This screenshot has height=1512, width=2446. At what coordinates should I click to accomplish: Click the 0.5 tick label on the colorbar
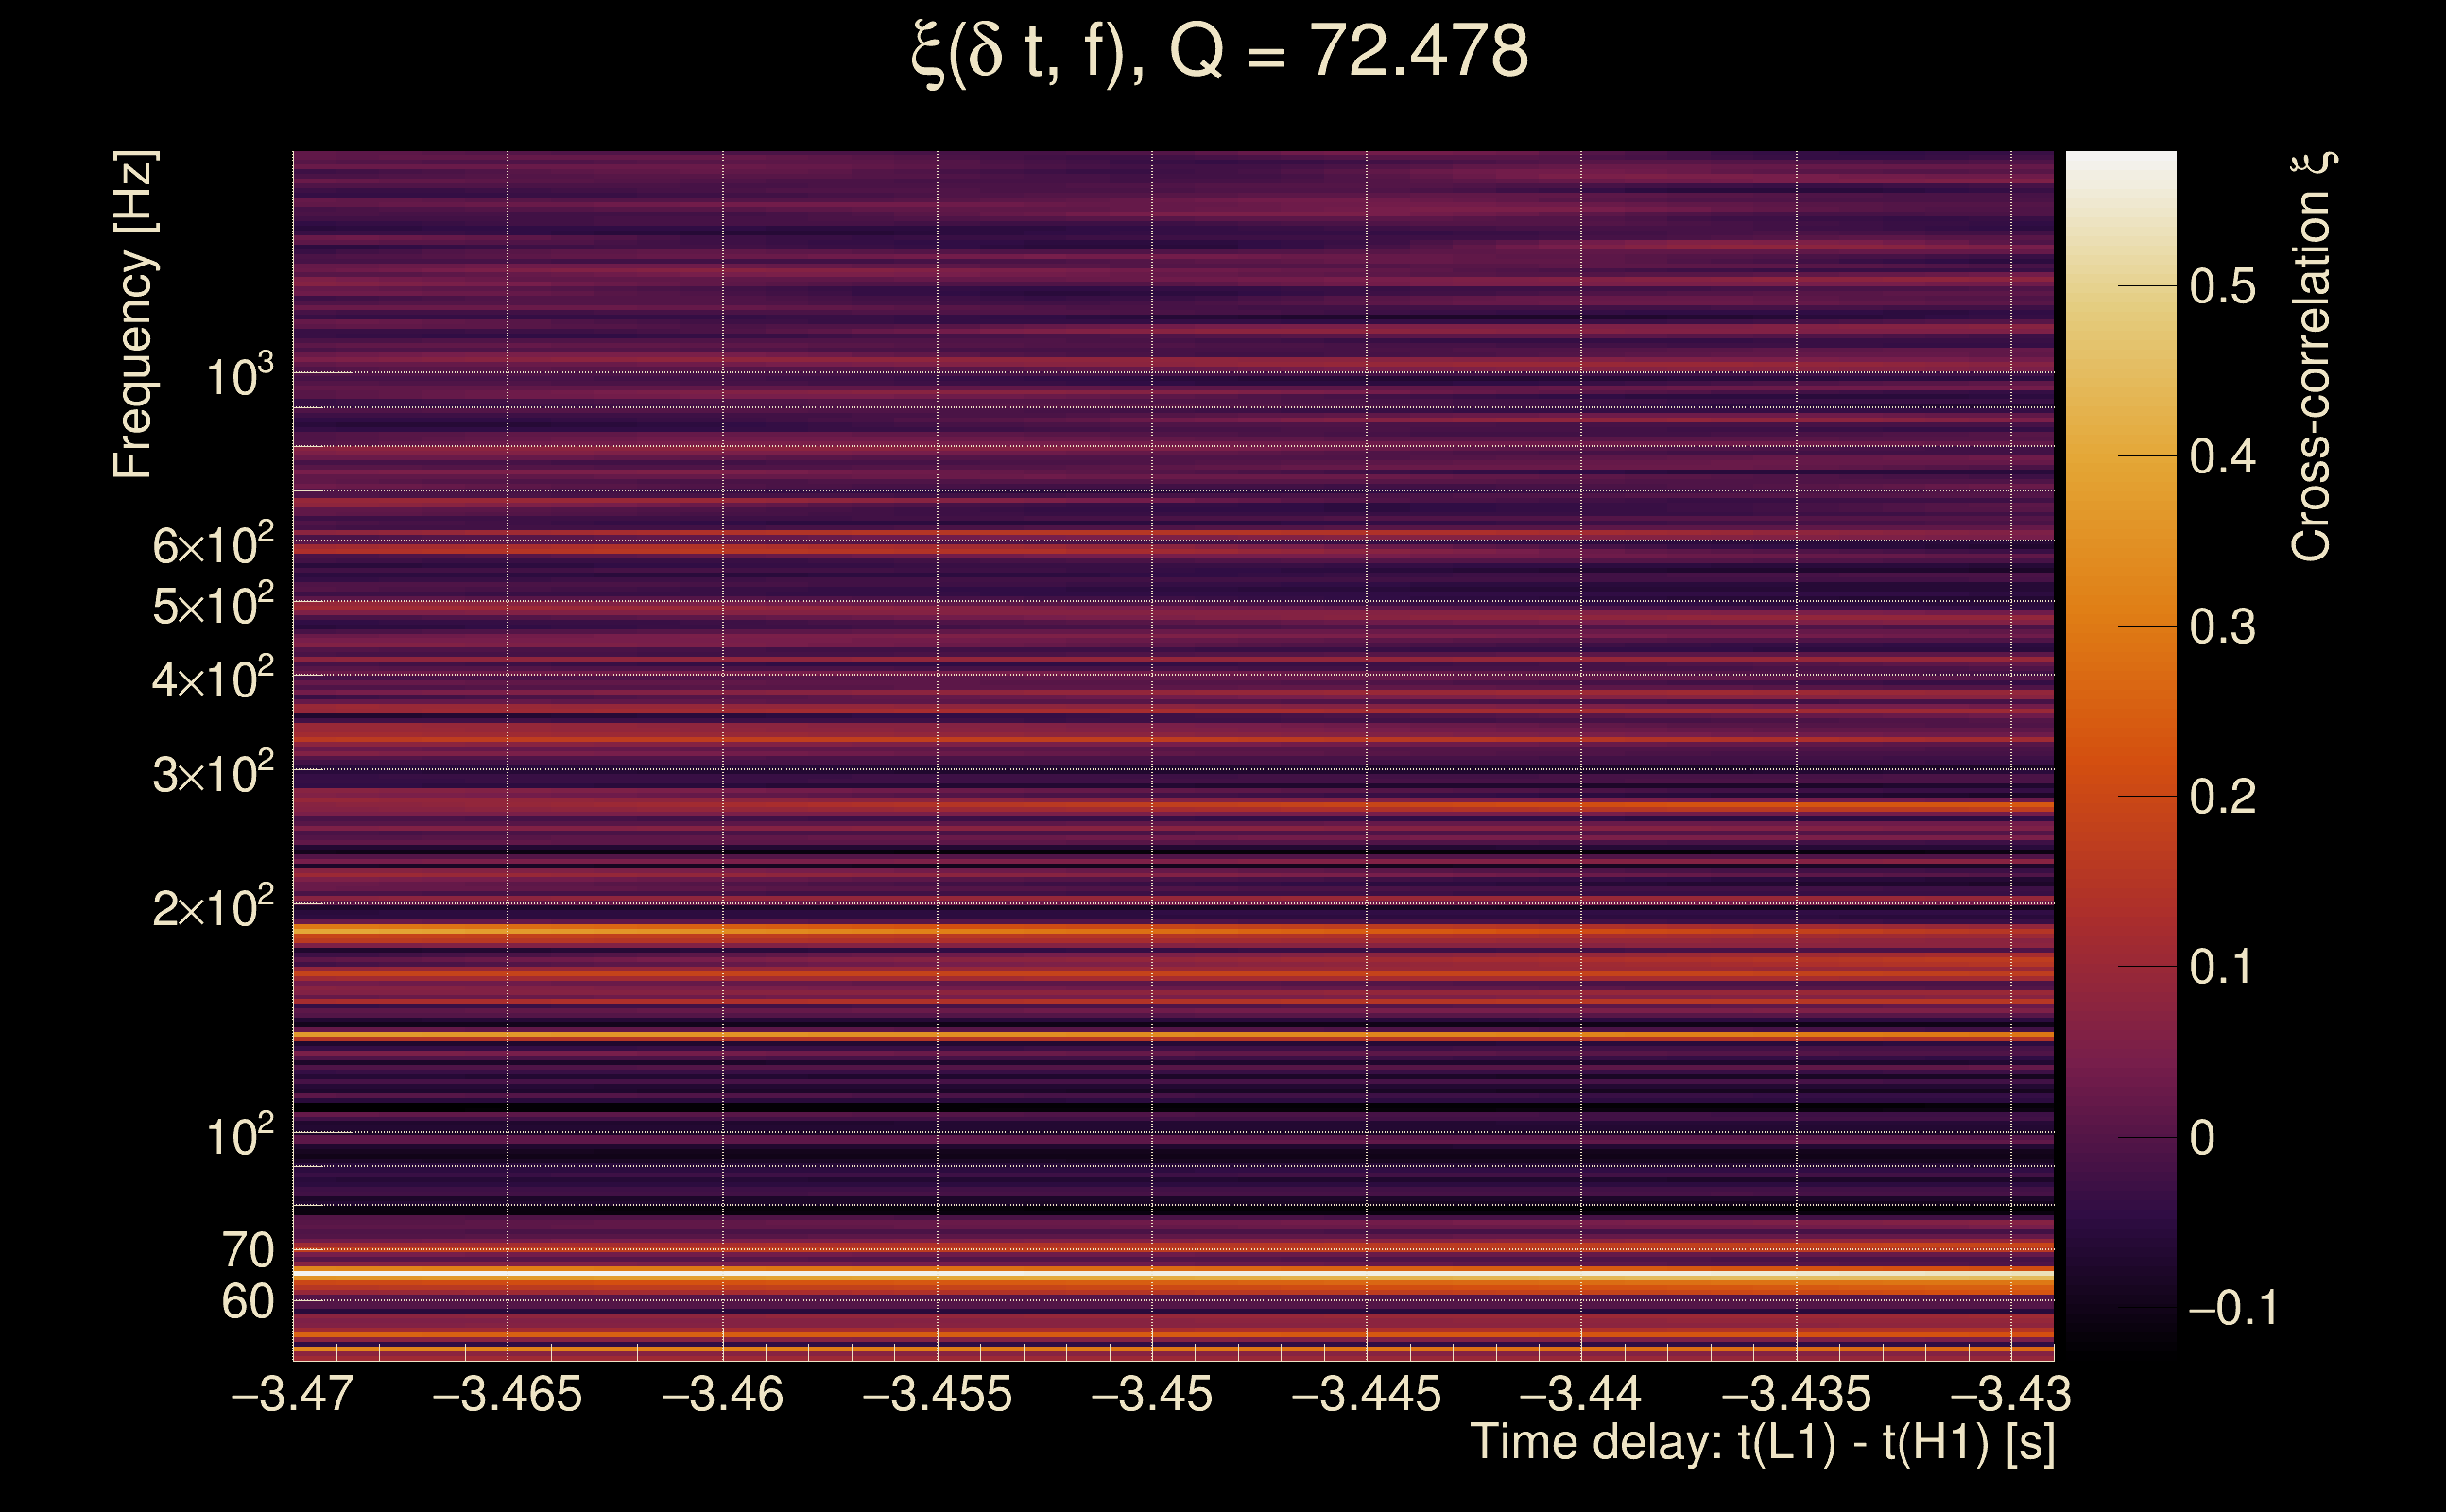(x=2222, y=287)
